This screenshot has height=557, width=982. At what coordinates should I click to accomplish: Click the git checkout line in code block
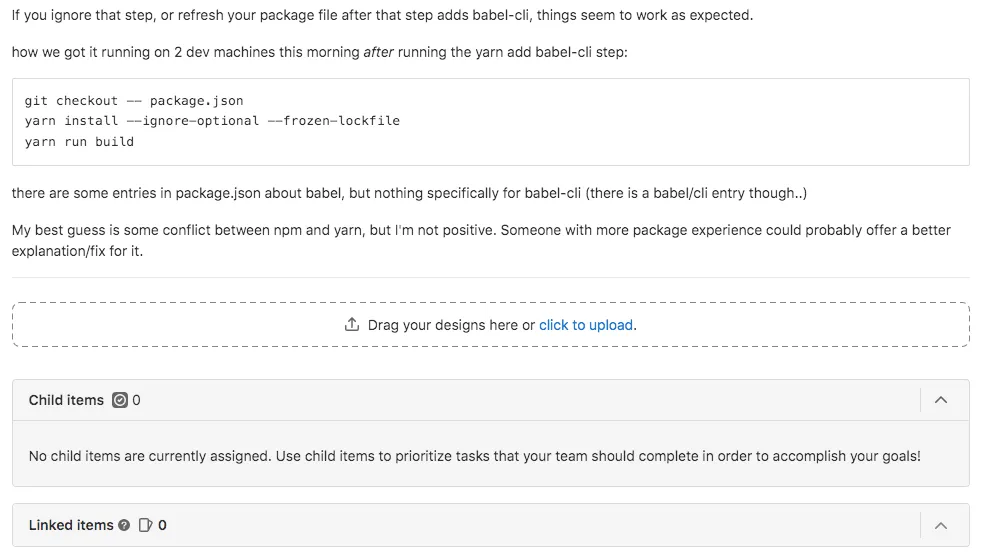coord(134,101)
